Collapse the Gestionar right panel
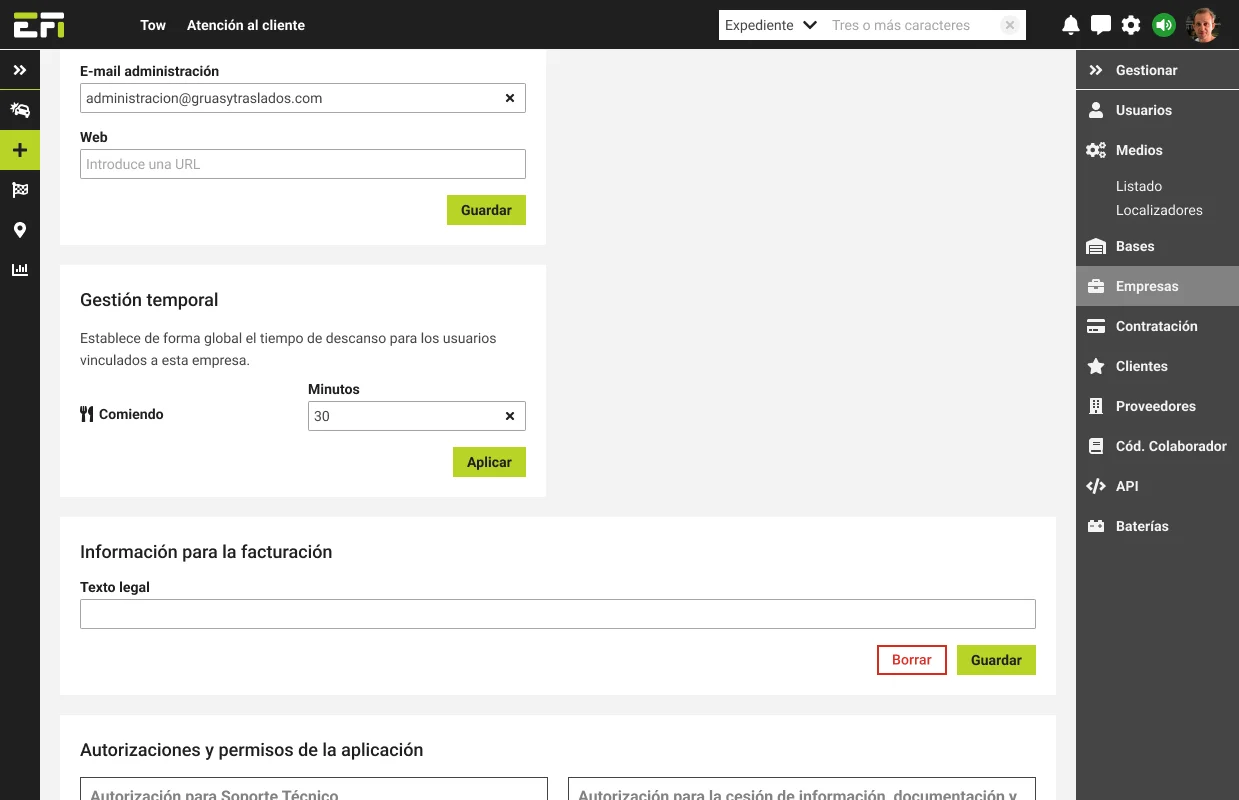1239x800 pixels. (1096, 70)
